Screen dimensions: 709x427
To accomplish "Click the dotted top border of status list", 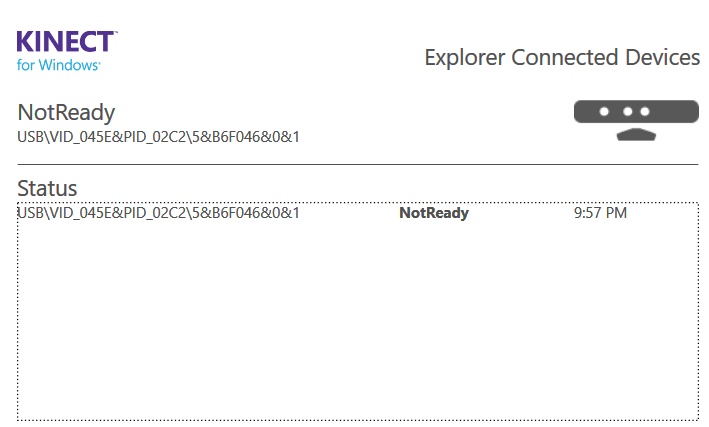I will pos(358,203).
